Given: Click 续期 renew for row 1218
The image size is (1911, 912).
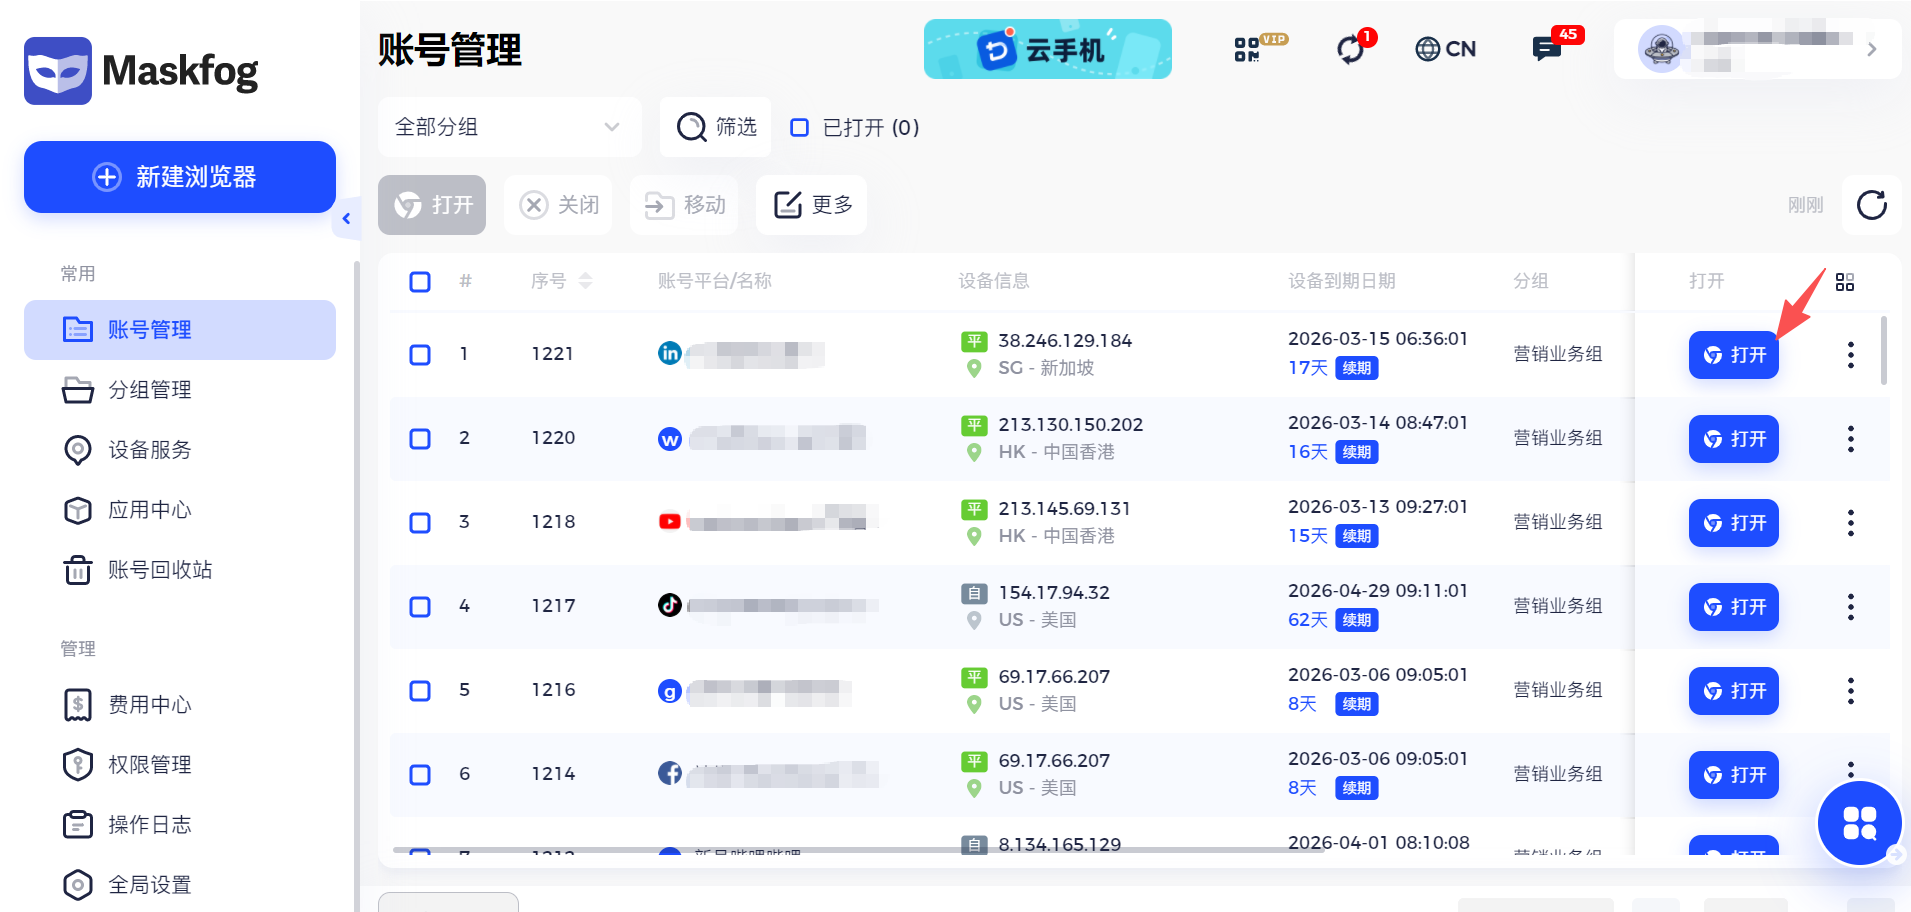Looking at the screenshot, I should 1357,536.
